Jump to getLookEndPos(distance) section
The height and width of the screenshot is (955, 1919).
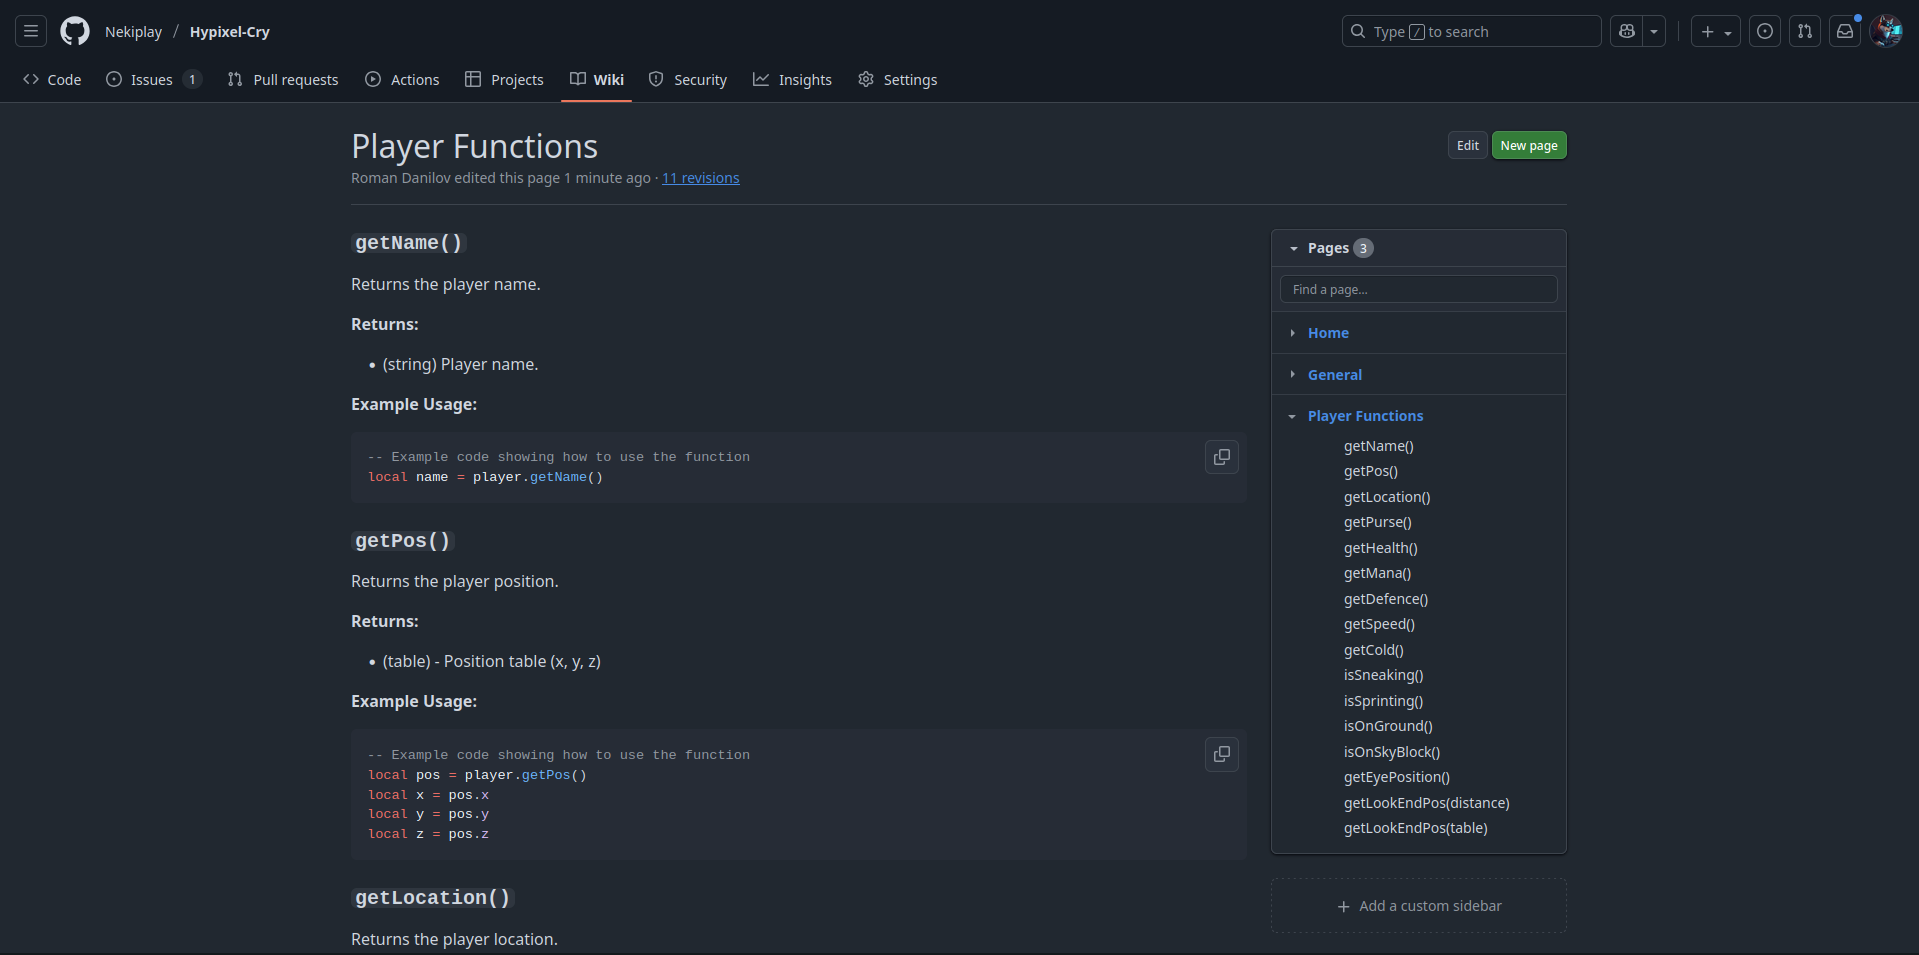click(1427, 803)
